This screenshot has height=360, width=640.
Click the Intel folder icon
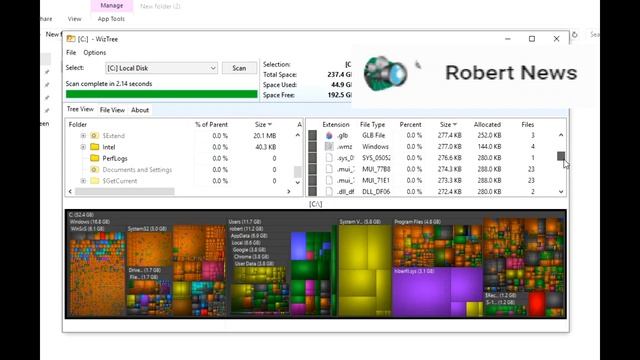point(95,147)
